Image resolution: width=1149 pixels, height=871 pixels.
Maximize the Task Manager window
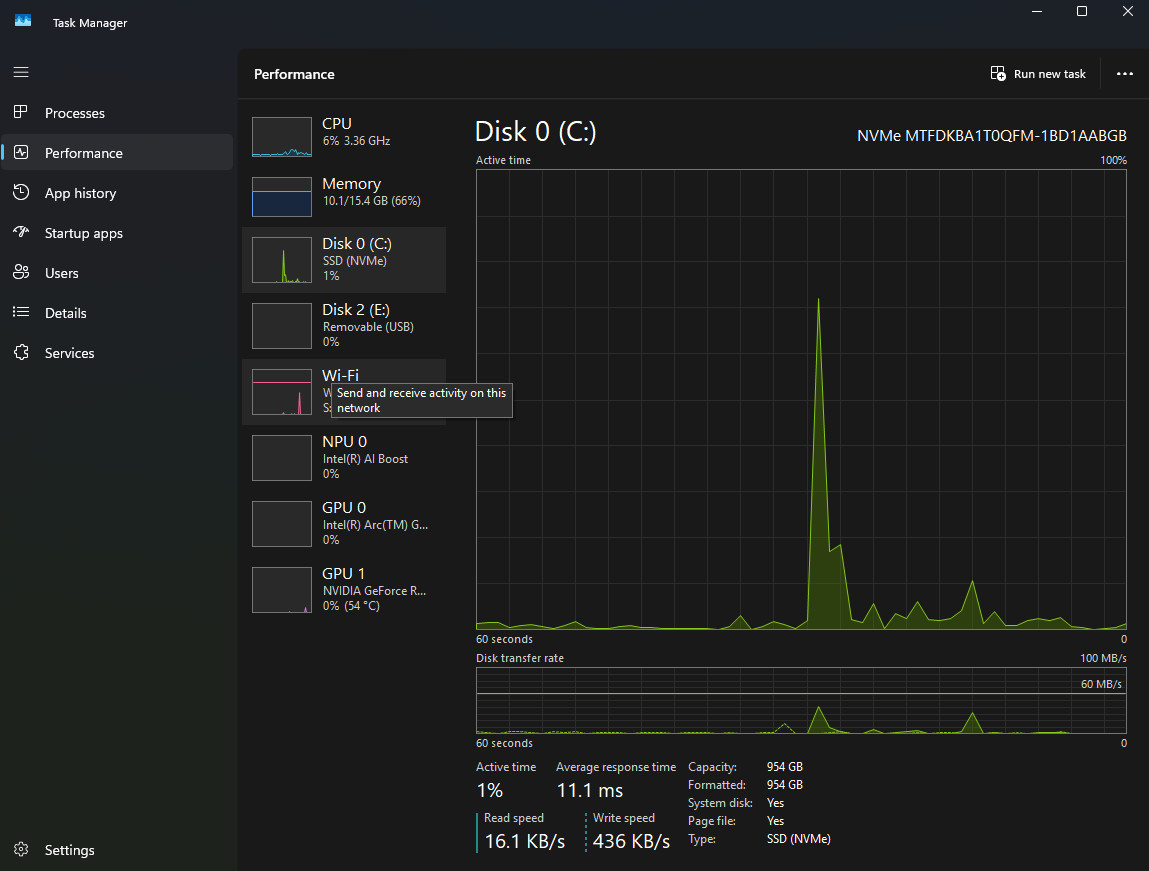[x=1082, y=11]
